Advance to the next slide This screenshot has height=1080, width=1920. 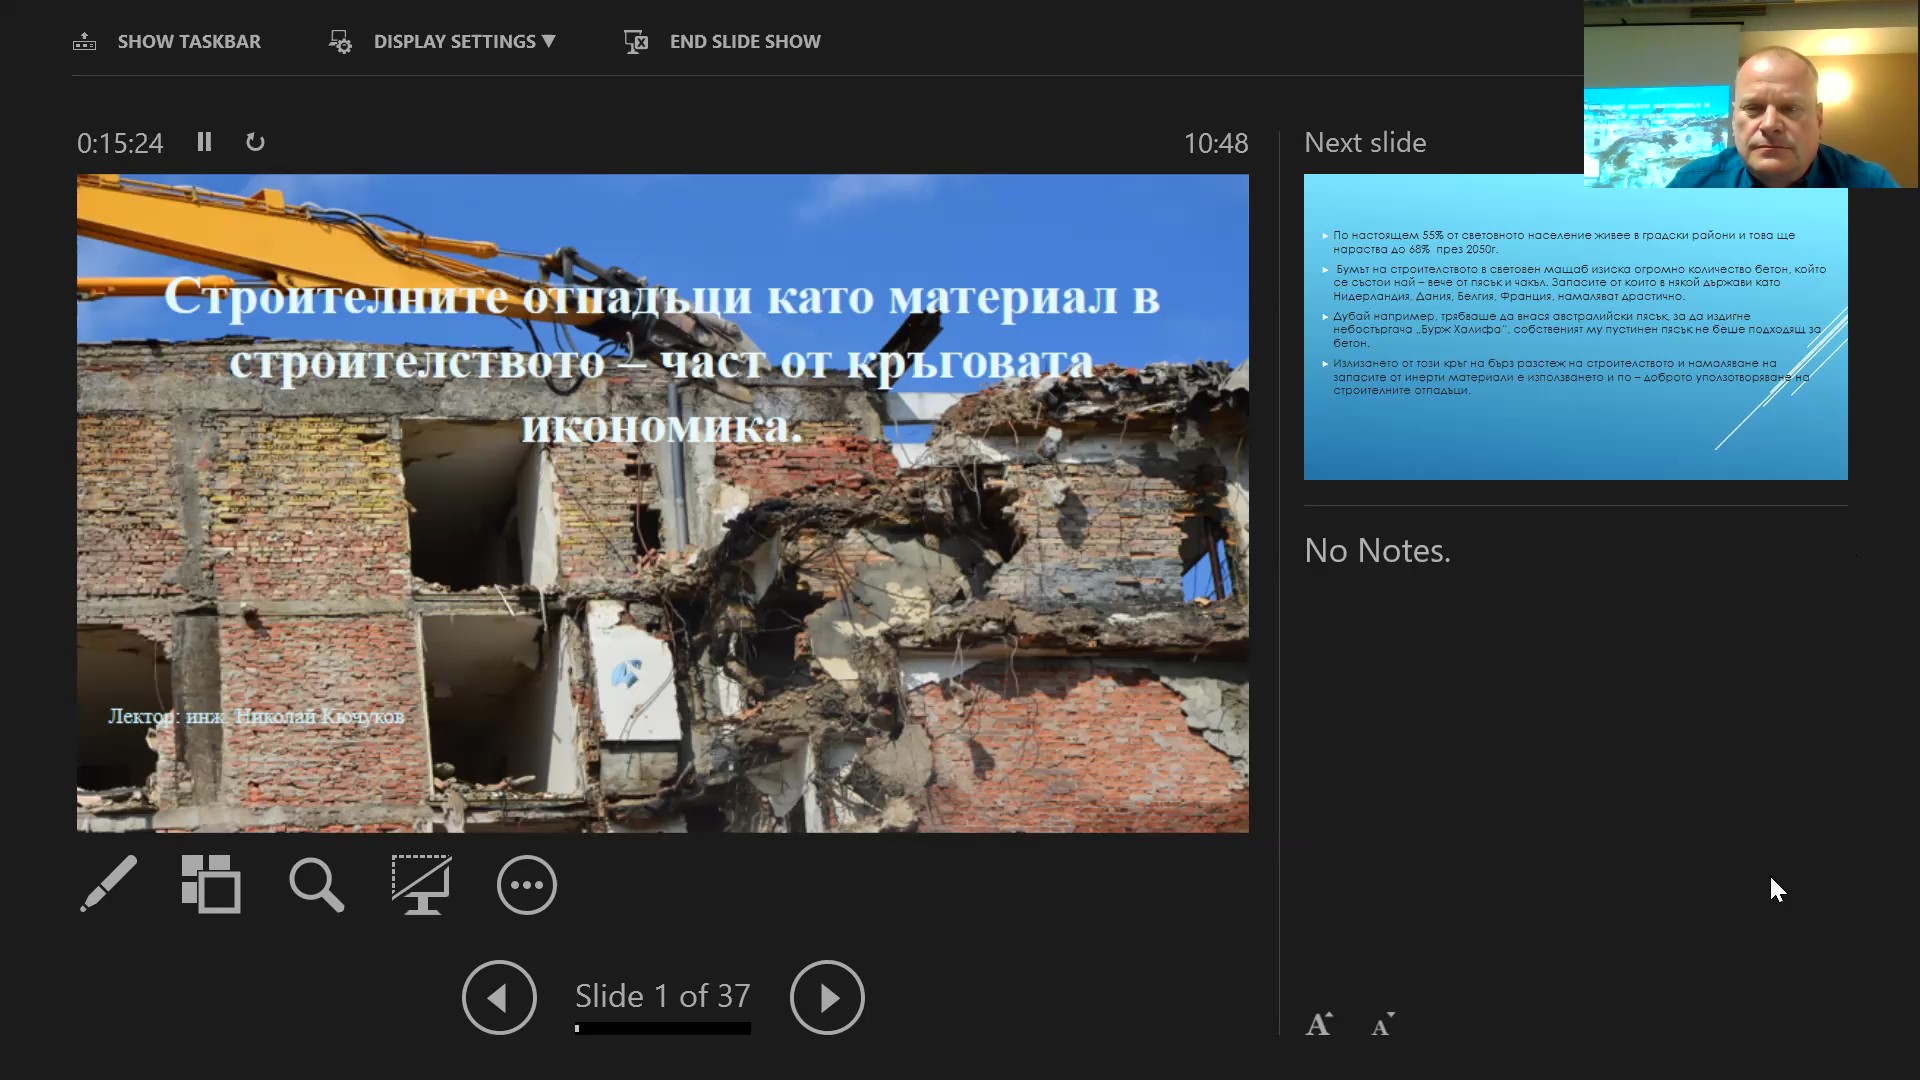tap(827, 997)
